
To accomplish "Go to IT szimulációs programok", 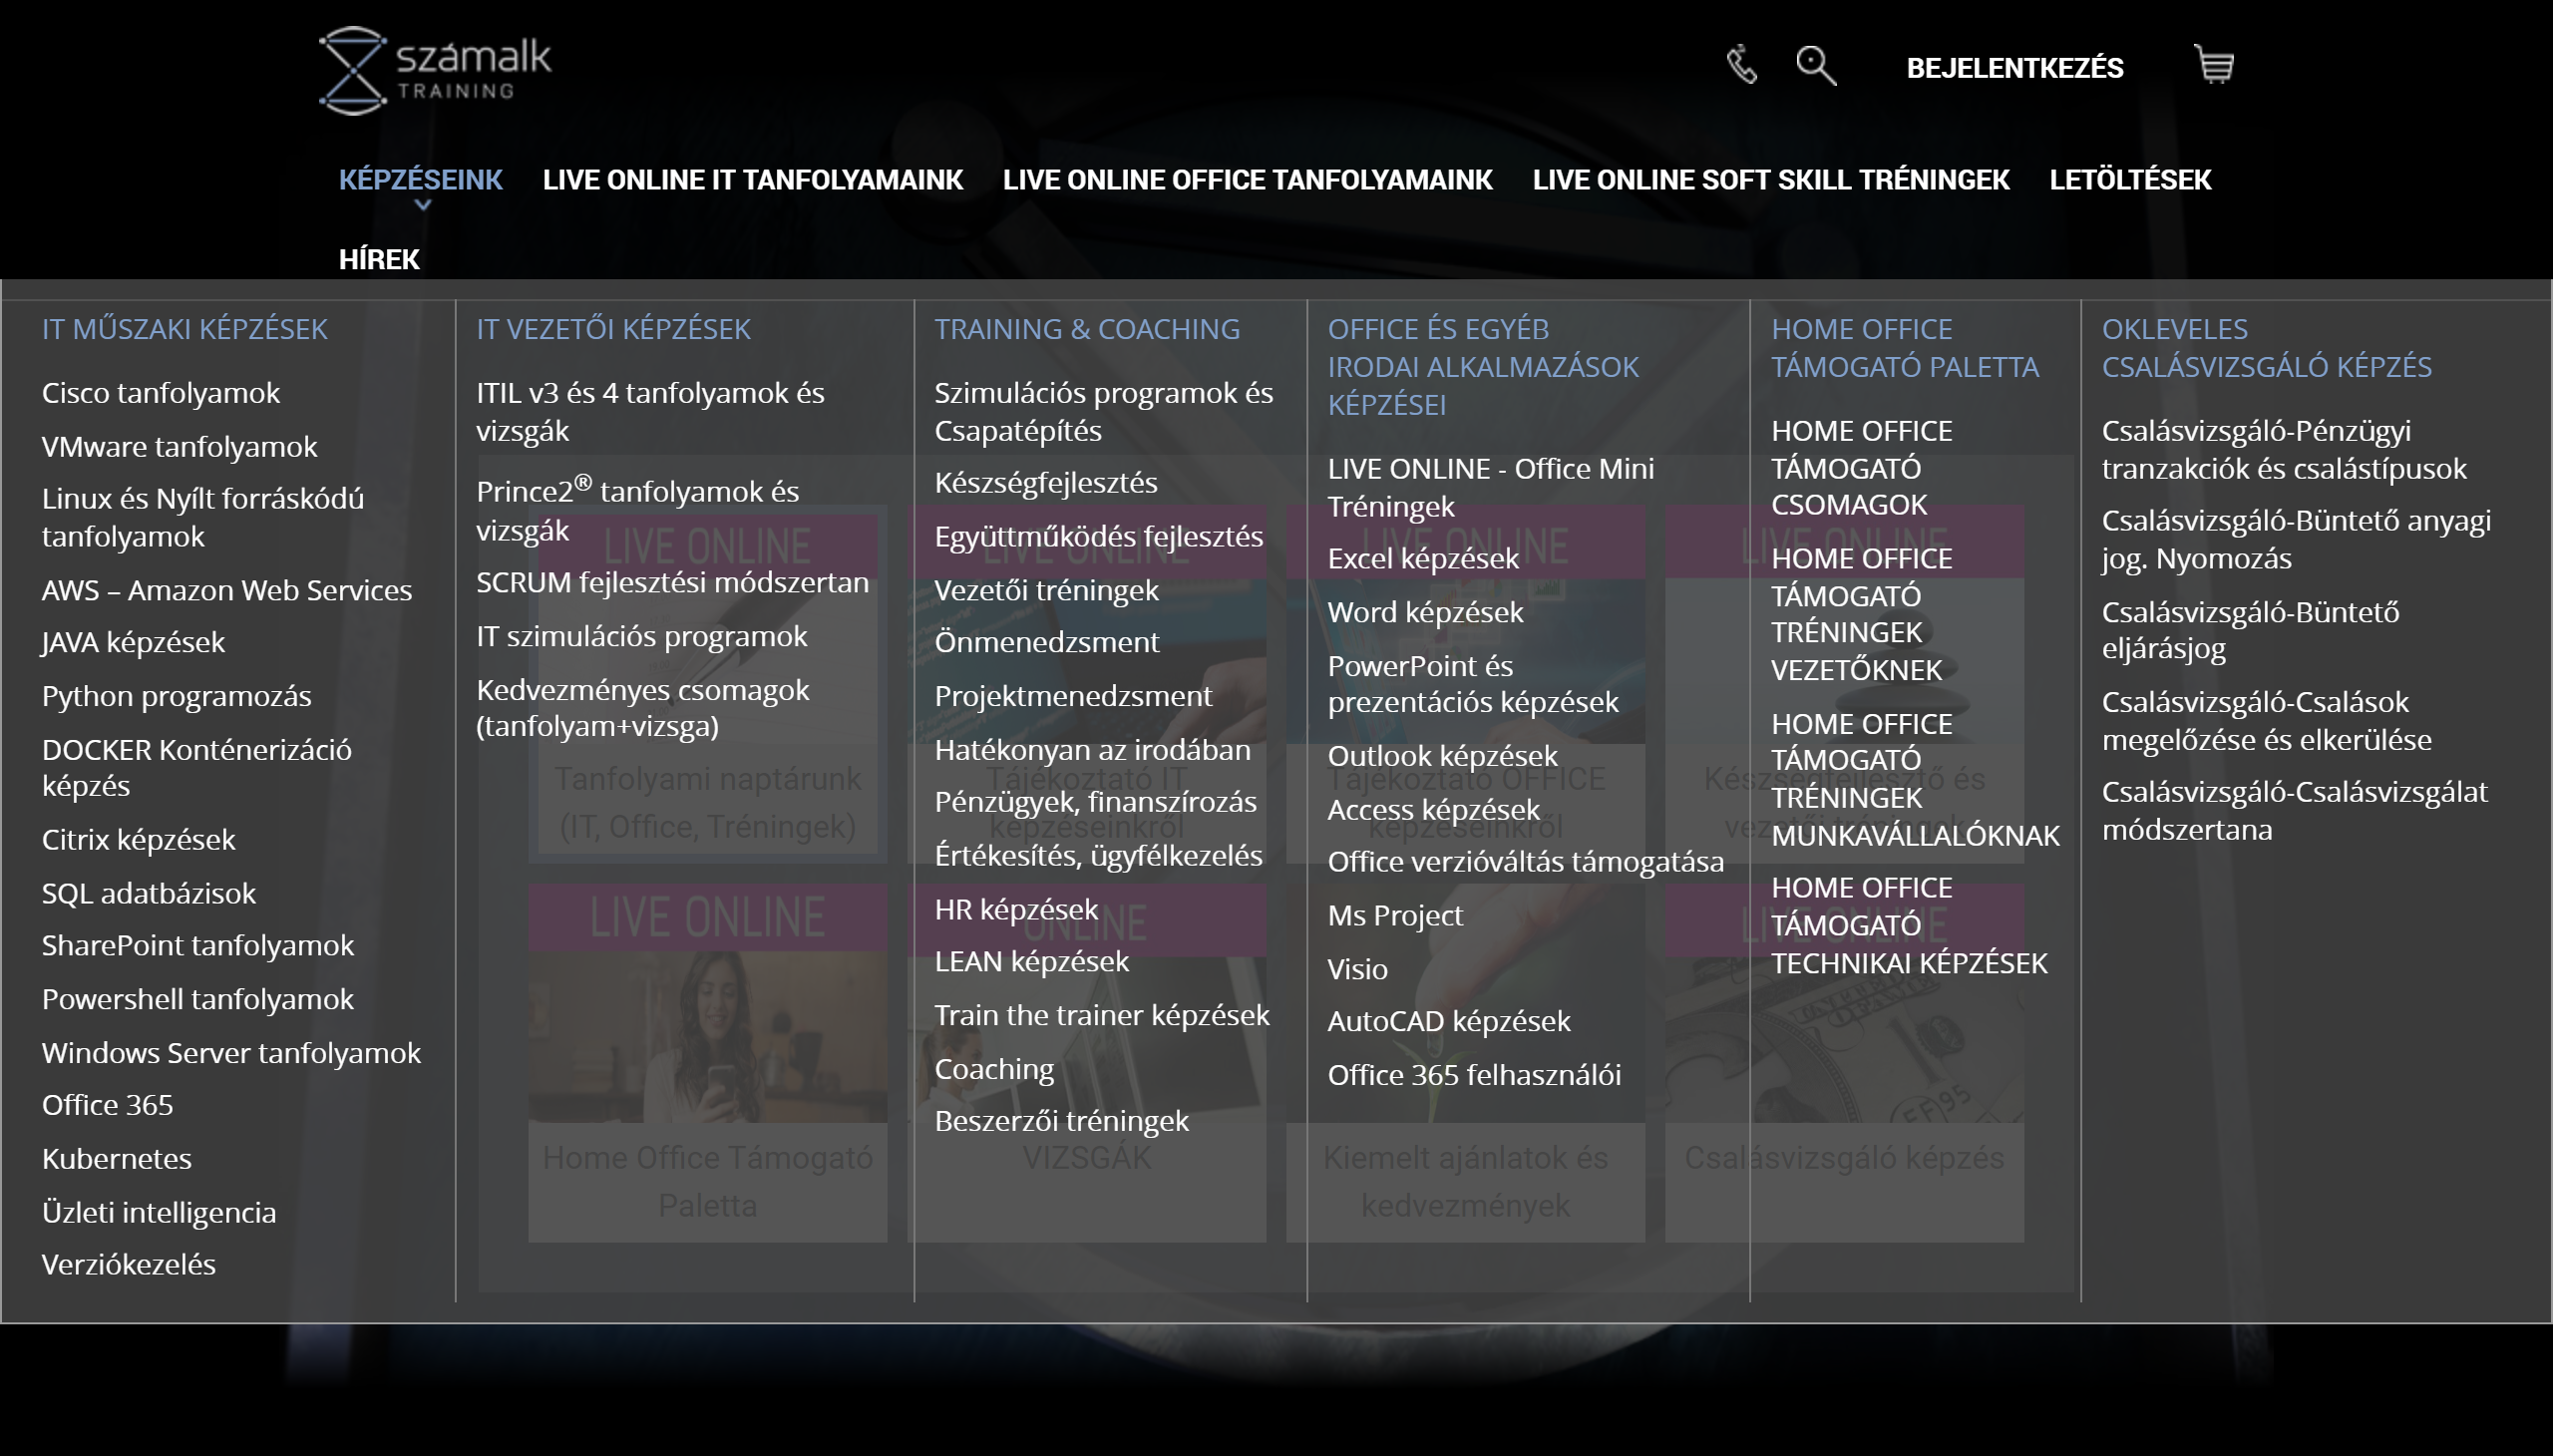I will click(642, 637).
